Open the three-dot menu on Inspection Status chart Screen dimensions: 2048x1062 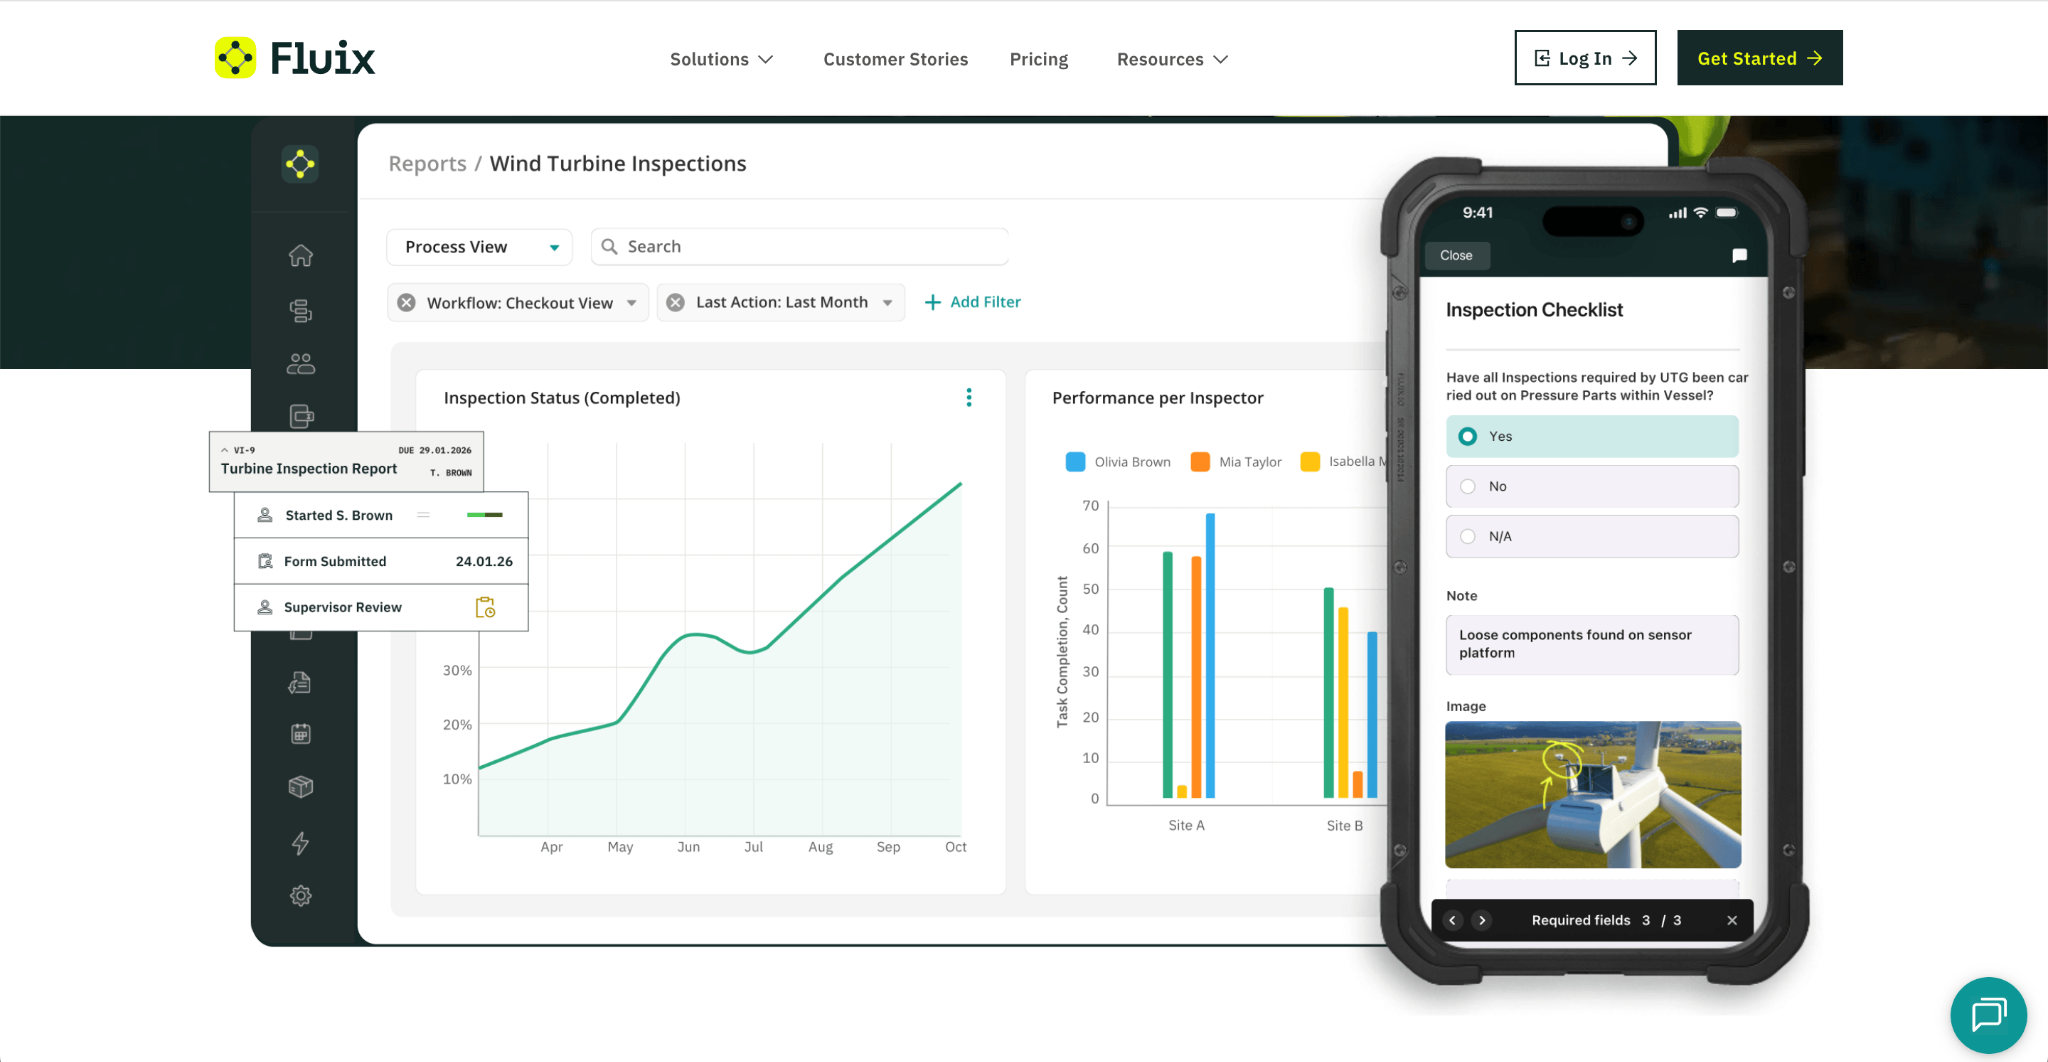(x=969, y=397)
